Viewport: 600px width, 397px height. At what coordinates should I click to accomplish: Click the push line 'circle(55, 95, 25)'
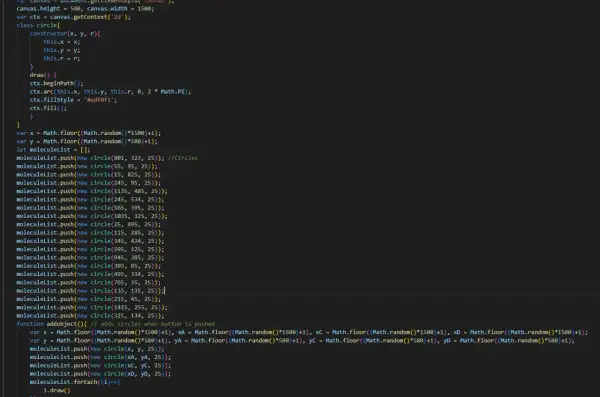87,167
